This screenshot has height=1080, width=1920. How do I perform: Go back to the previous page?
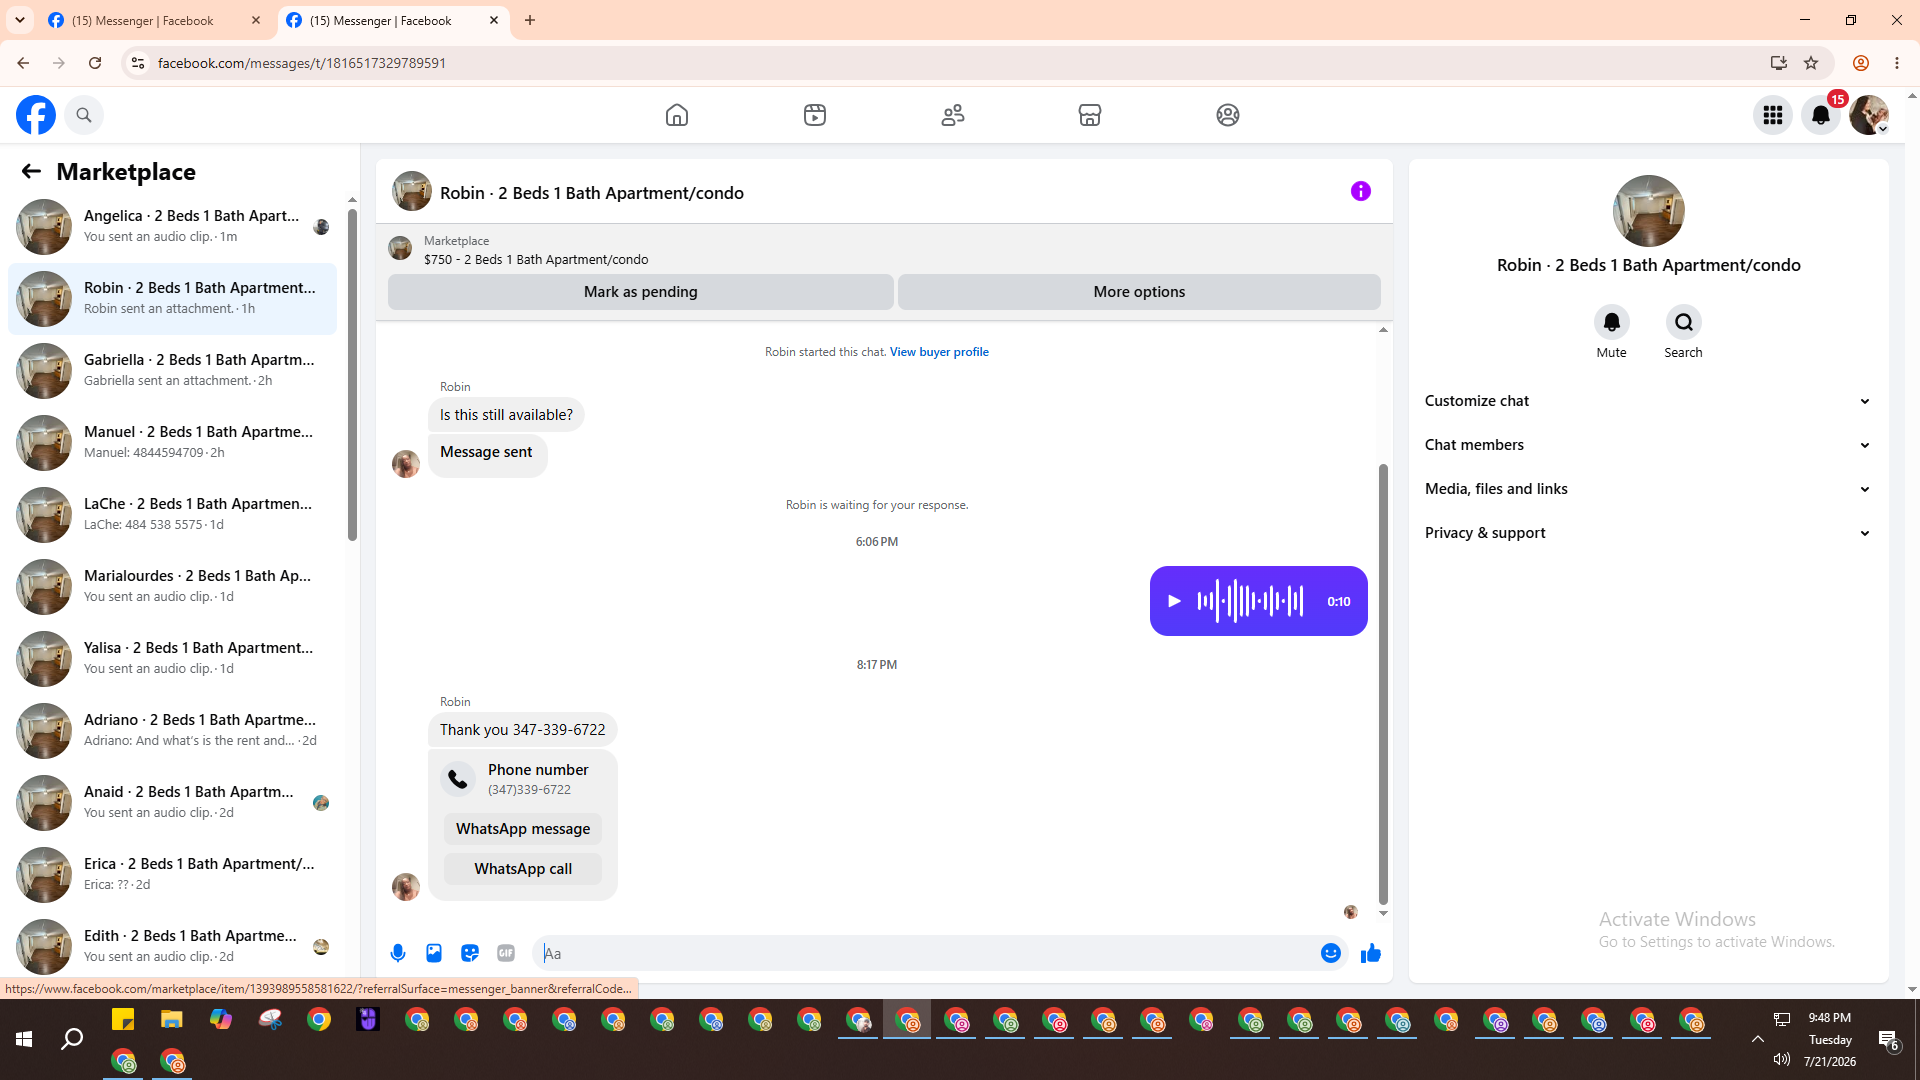23,63
